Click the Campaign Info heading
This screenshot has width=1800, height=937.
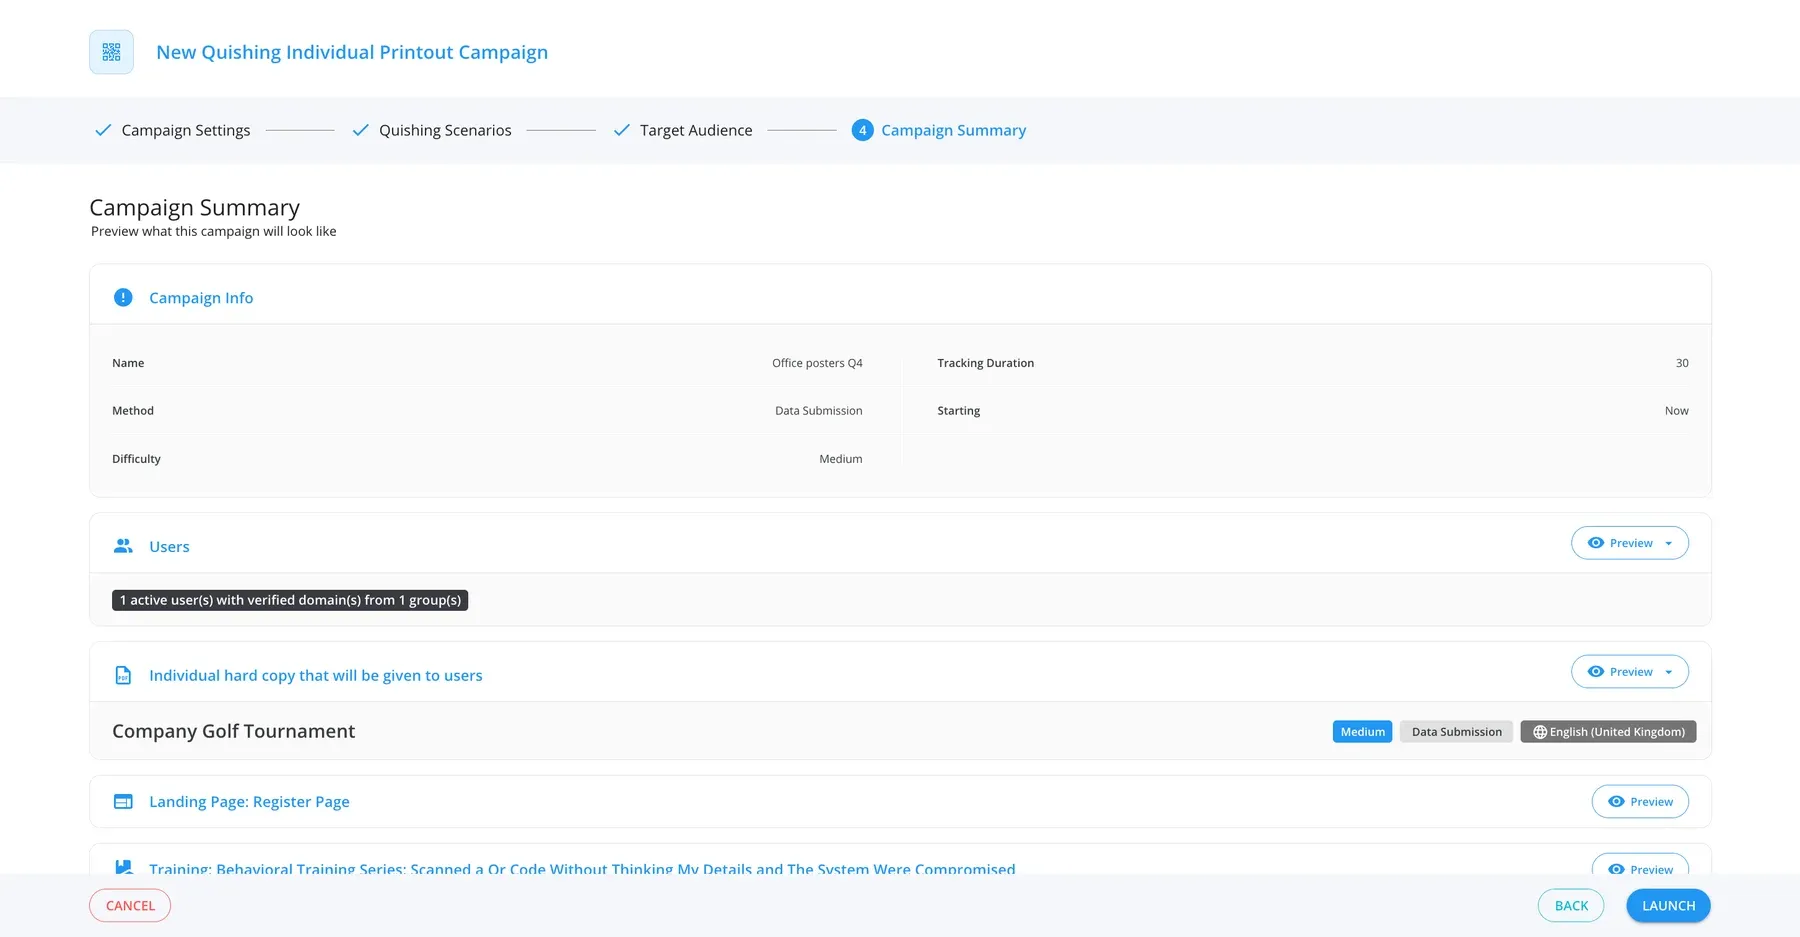coord(201,298)
